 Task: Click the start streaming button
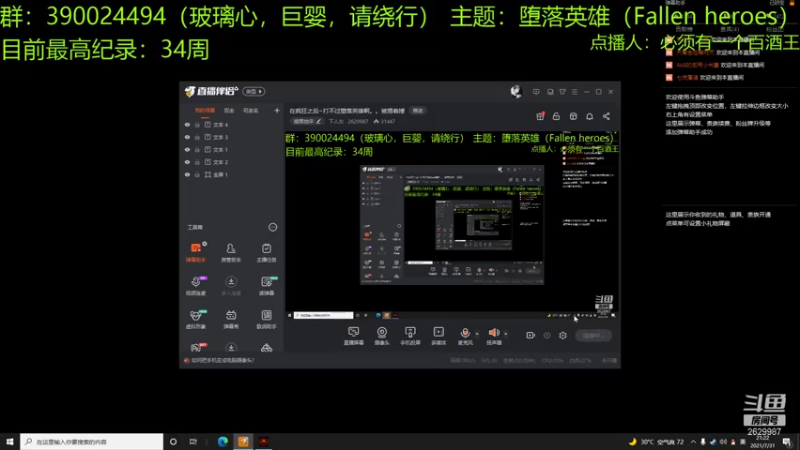(593, 335)
